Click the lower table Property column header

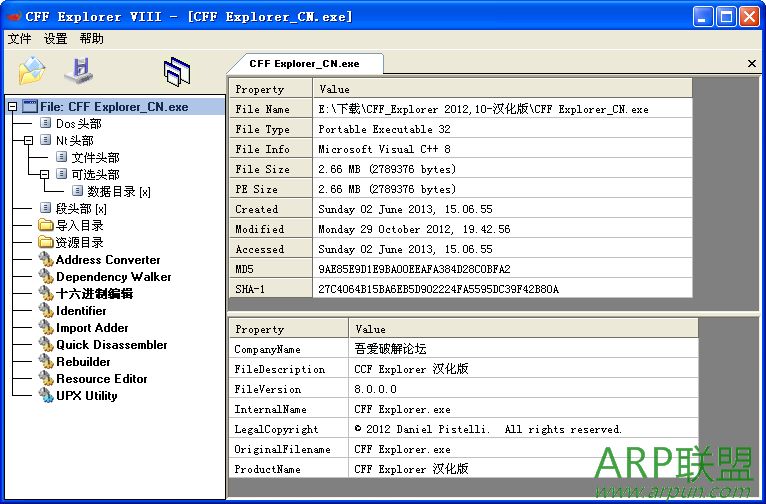tap(289, 329)
